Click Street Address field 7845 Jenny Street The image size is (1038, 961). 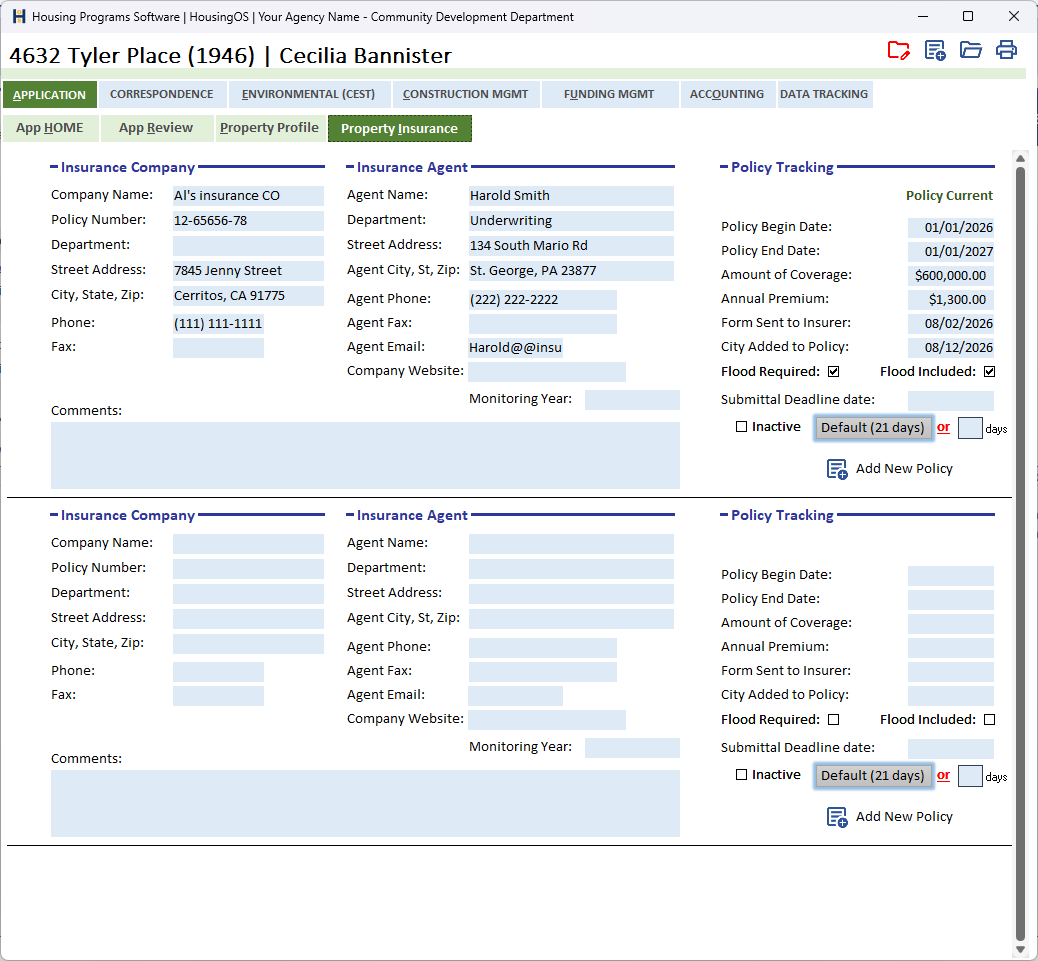248,271
